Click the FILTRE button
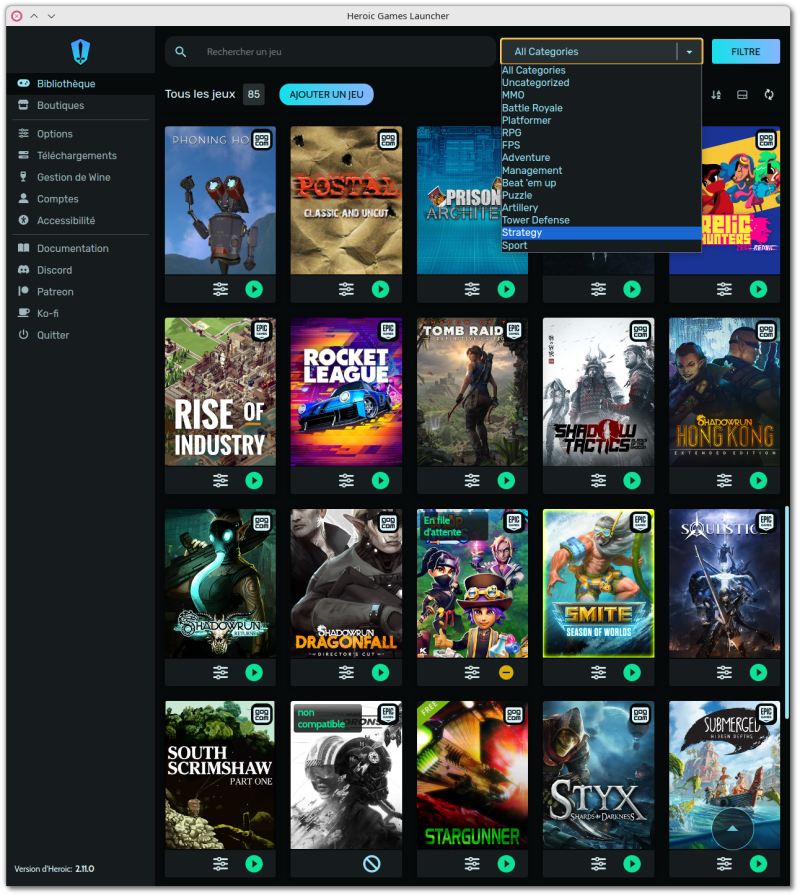This screenshot has height=896, width=800. click(x=746, y=52)
